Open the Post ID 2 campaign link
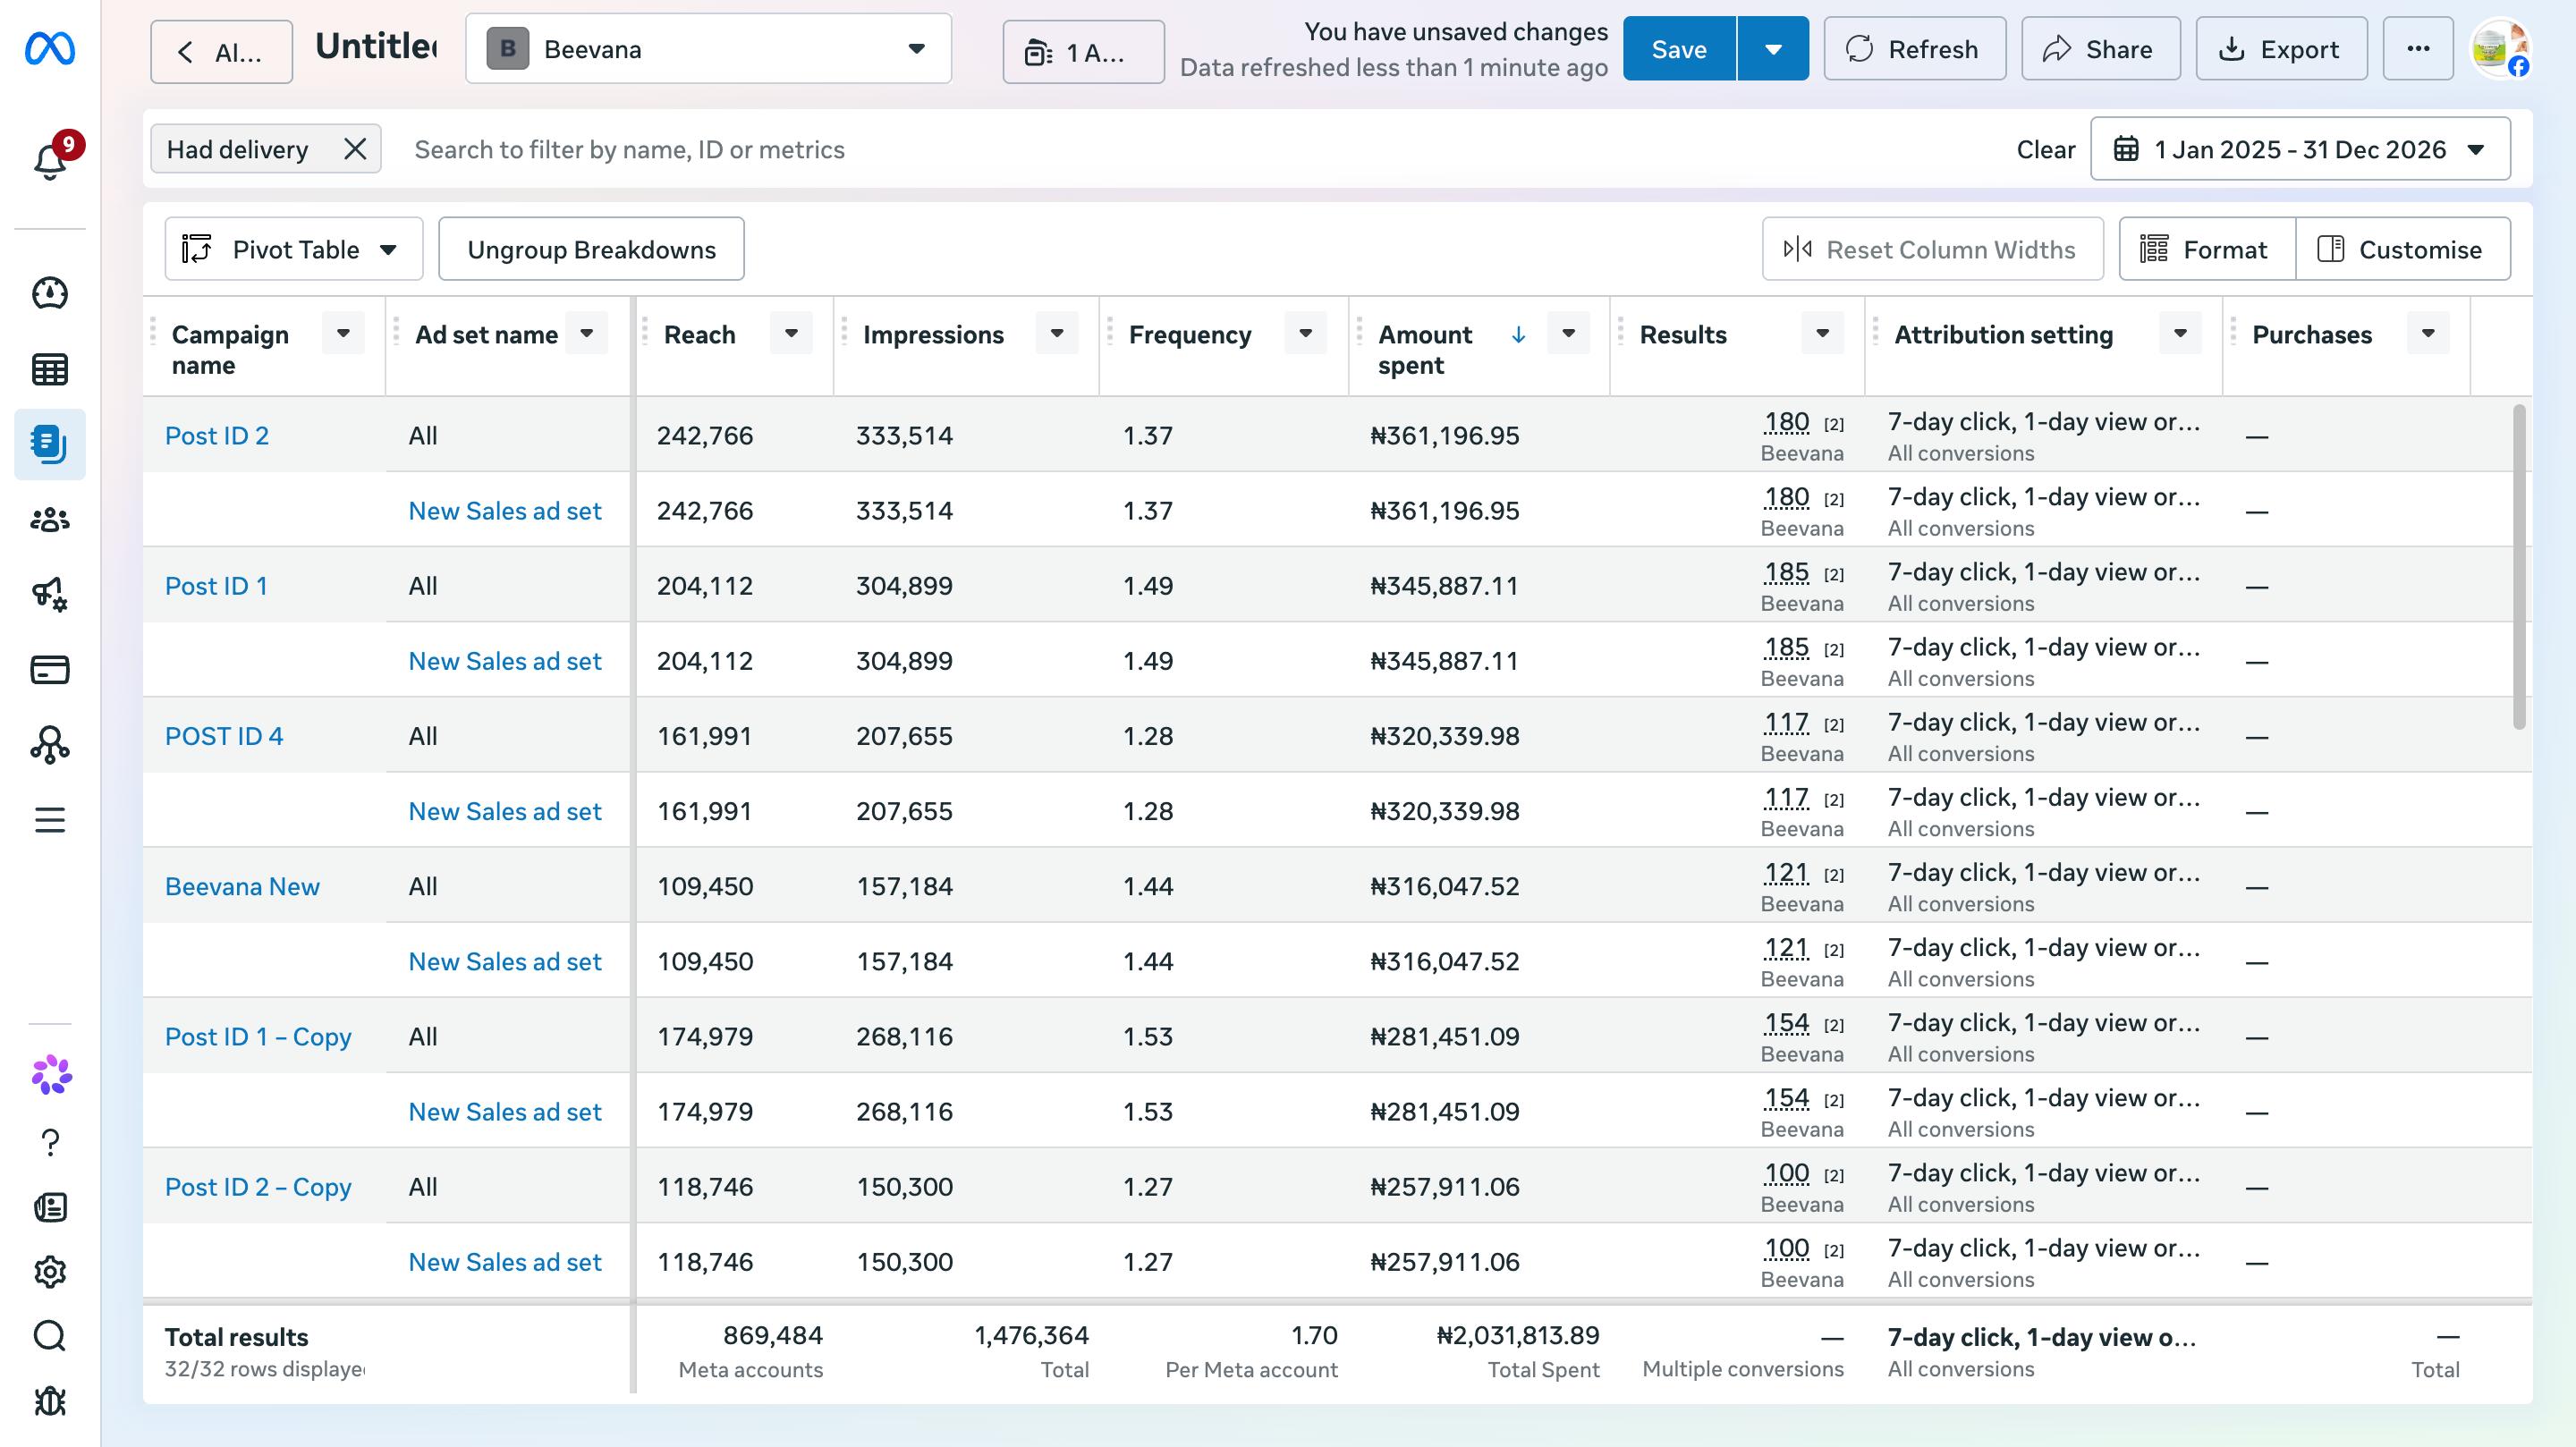 click(x=217, y=435)
